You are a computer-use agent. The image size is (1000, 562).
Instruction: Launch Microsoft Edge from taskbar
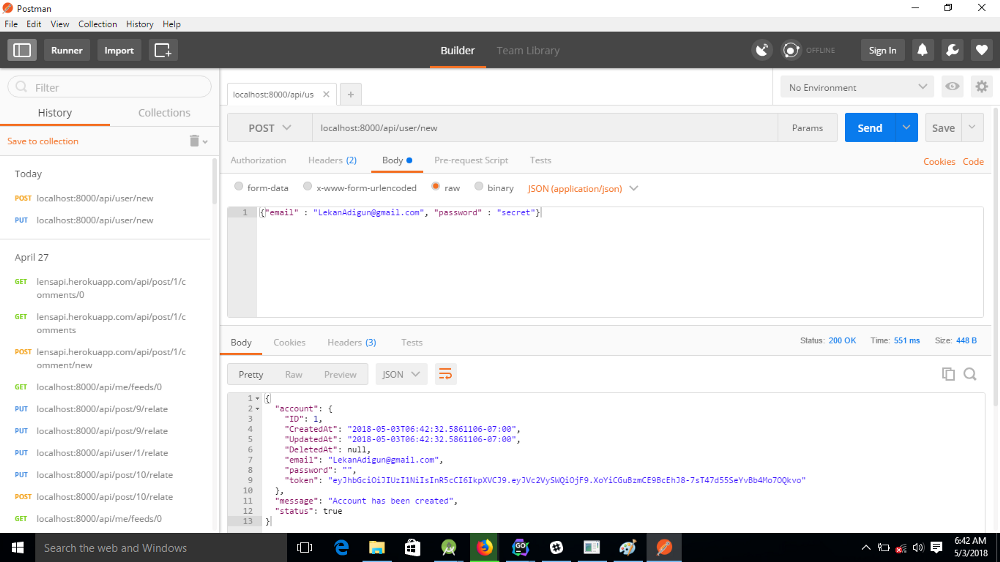click(341, 548)
